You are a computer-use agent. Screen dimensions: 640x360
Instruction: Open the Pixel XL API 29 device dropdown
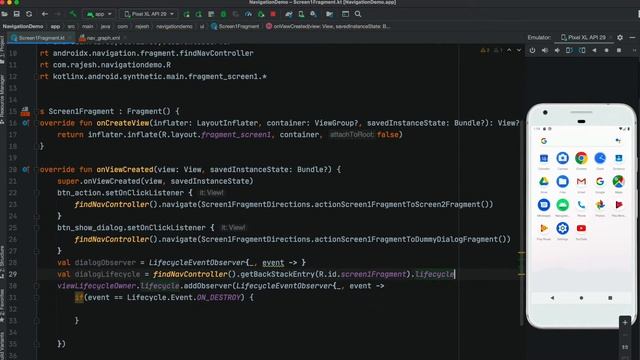pyautogui.click(x=149, y=14)
